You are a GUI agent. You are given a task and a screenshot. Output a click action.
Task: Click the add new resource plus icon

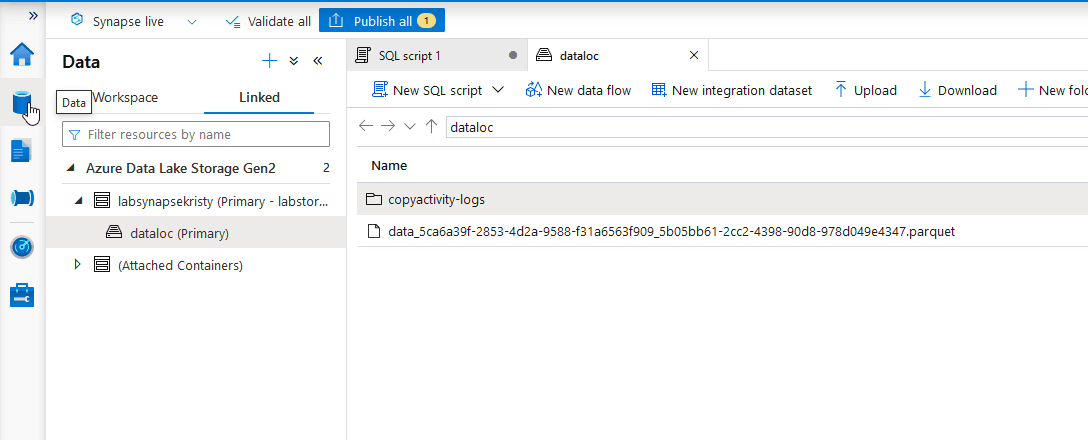pyautogui.click(x=269, y=61)
